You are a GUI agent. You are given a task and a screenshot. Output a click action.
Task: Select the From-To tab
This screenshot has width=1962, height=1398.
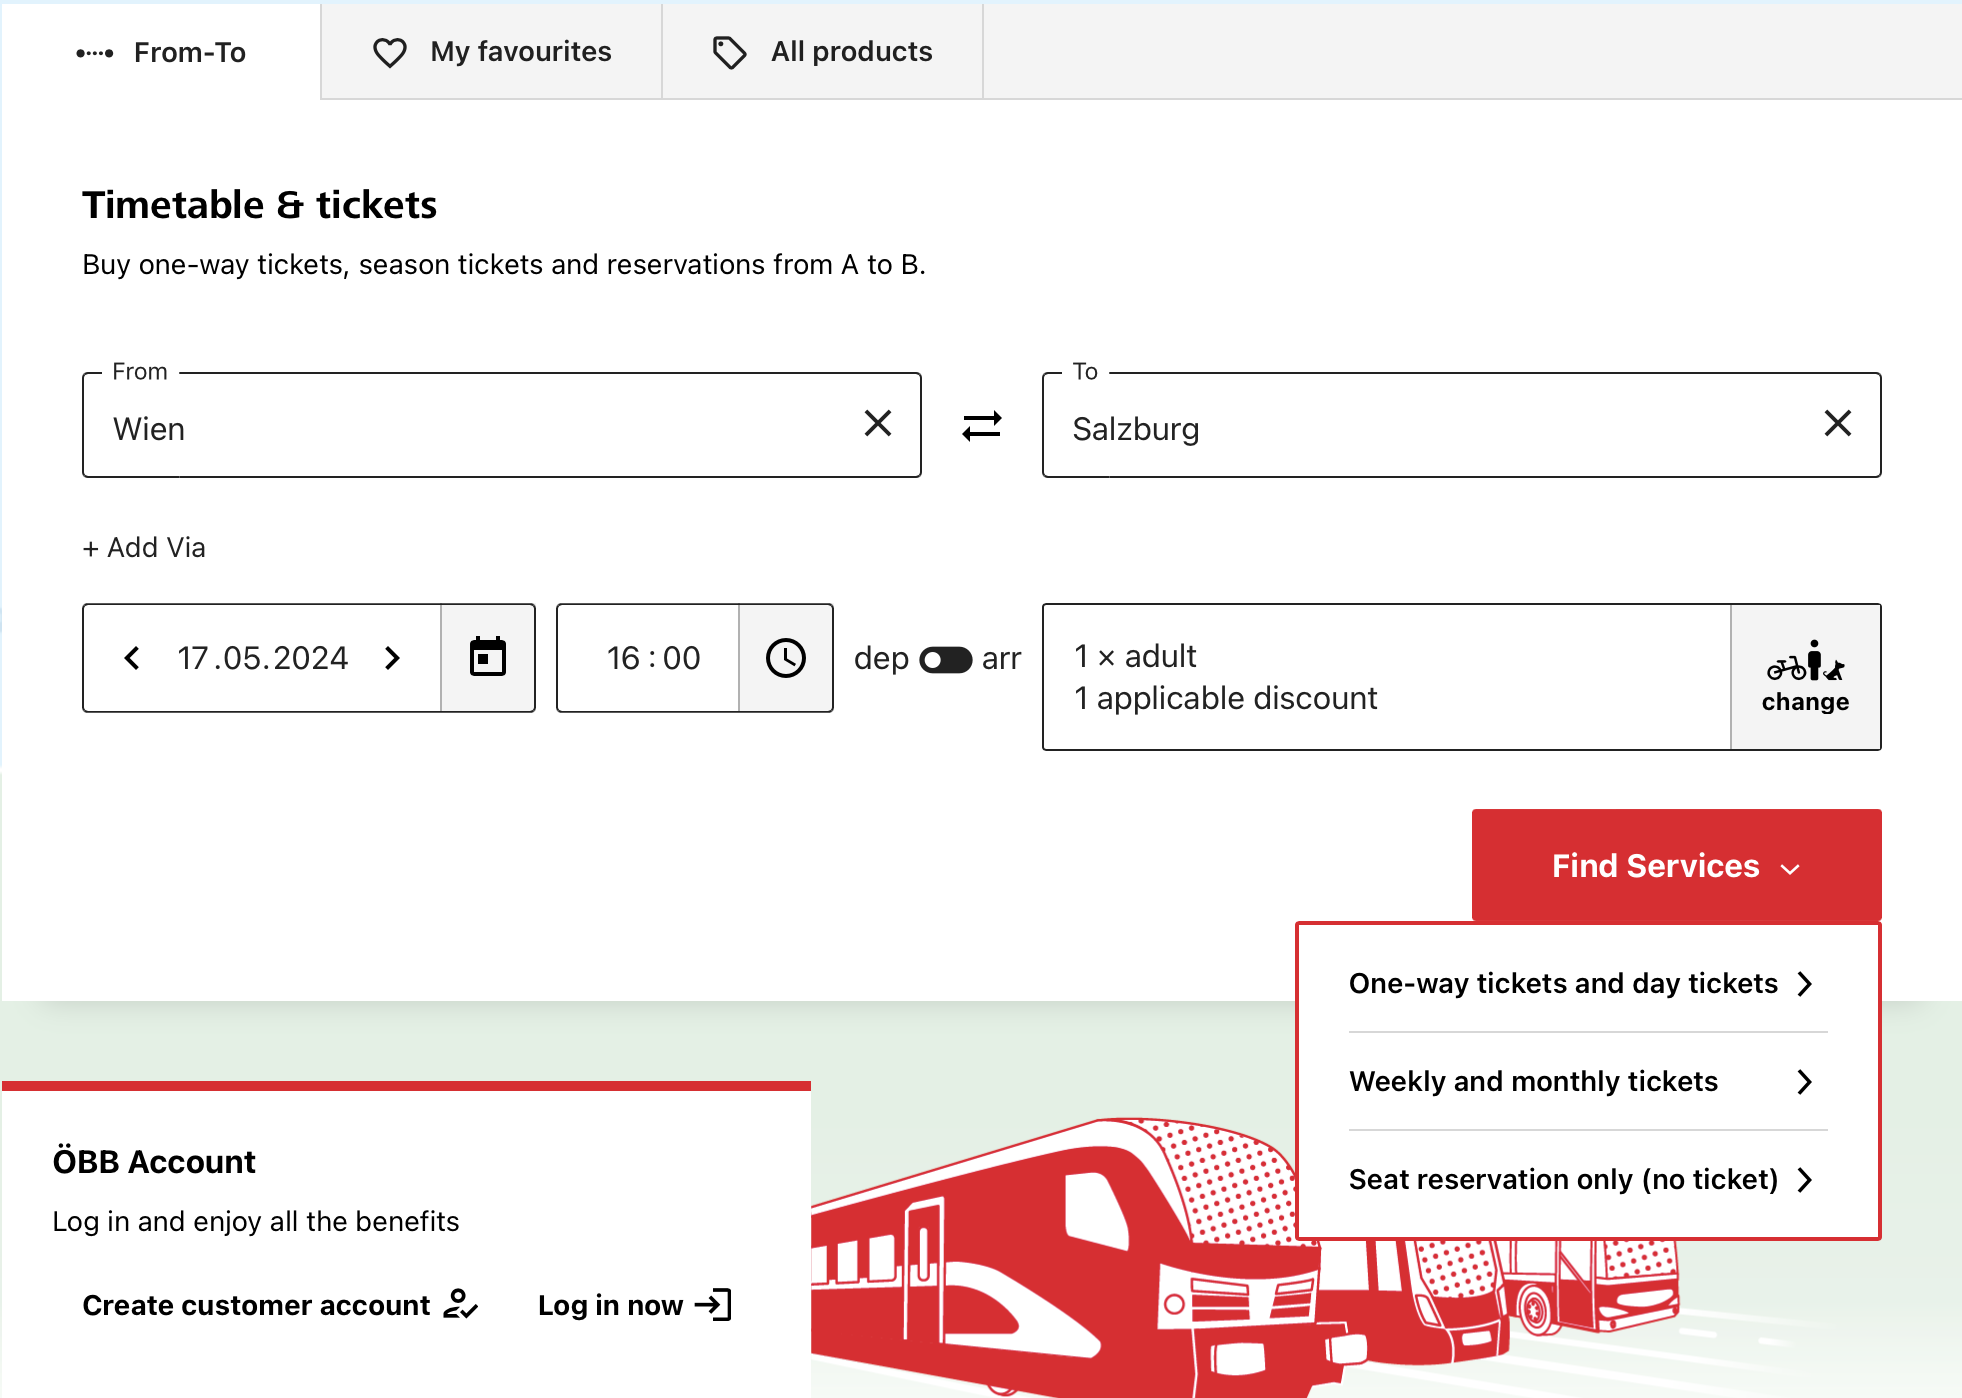[x=162, y=52]
